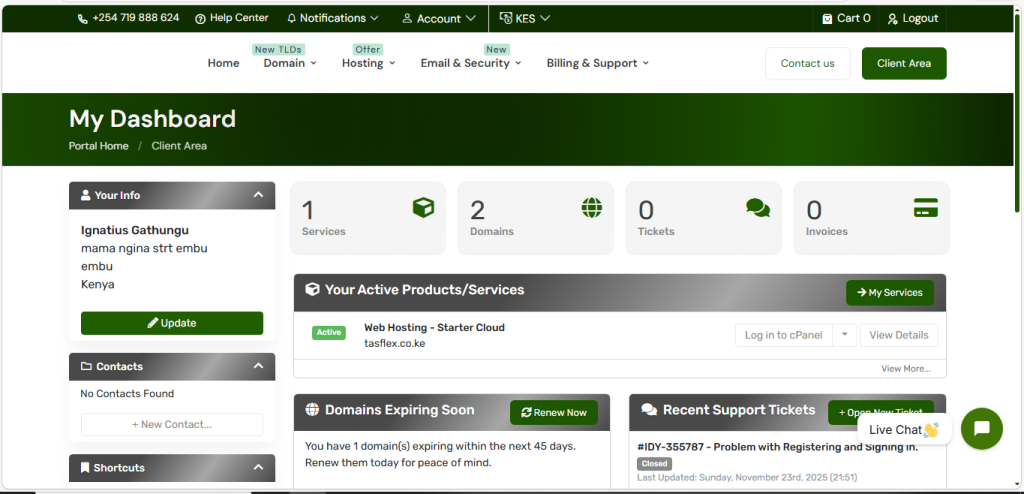Open the dropdown arrow next to Log in to cPanel
1024x494 pixels.
(844, 335)
